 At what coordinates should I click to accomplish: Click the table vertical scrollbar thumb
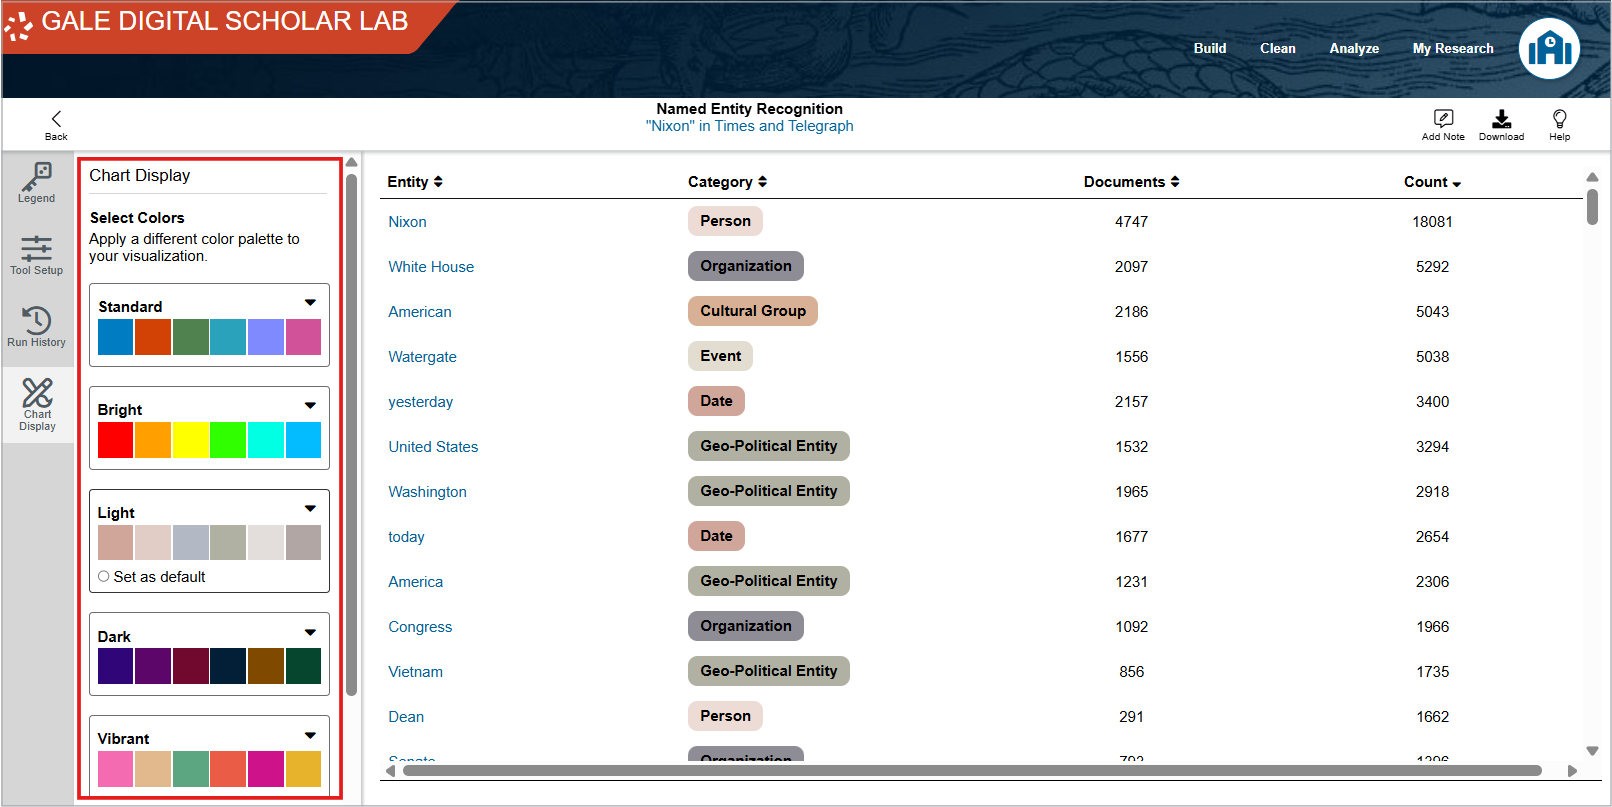(x=1592, y=207)
